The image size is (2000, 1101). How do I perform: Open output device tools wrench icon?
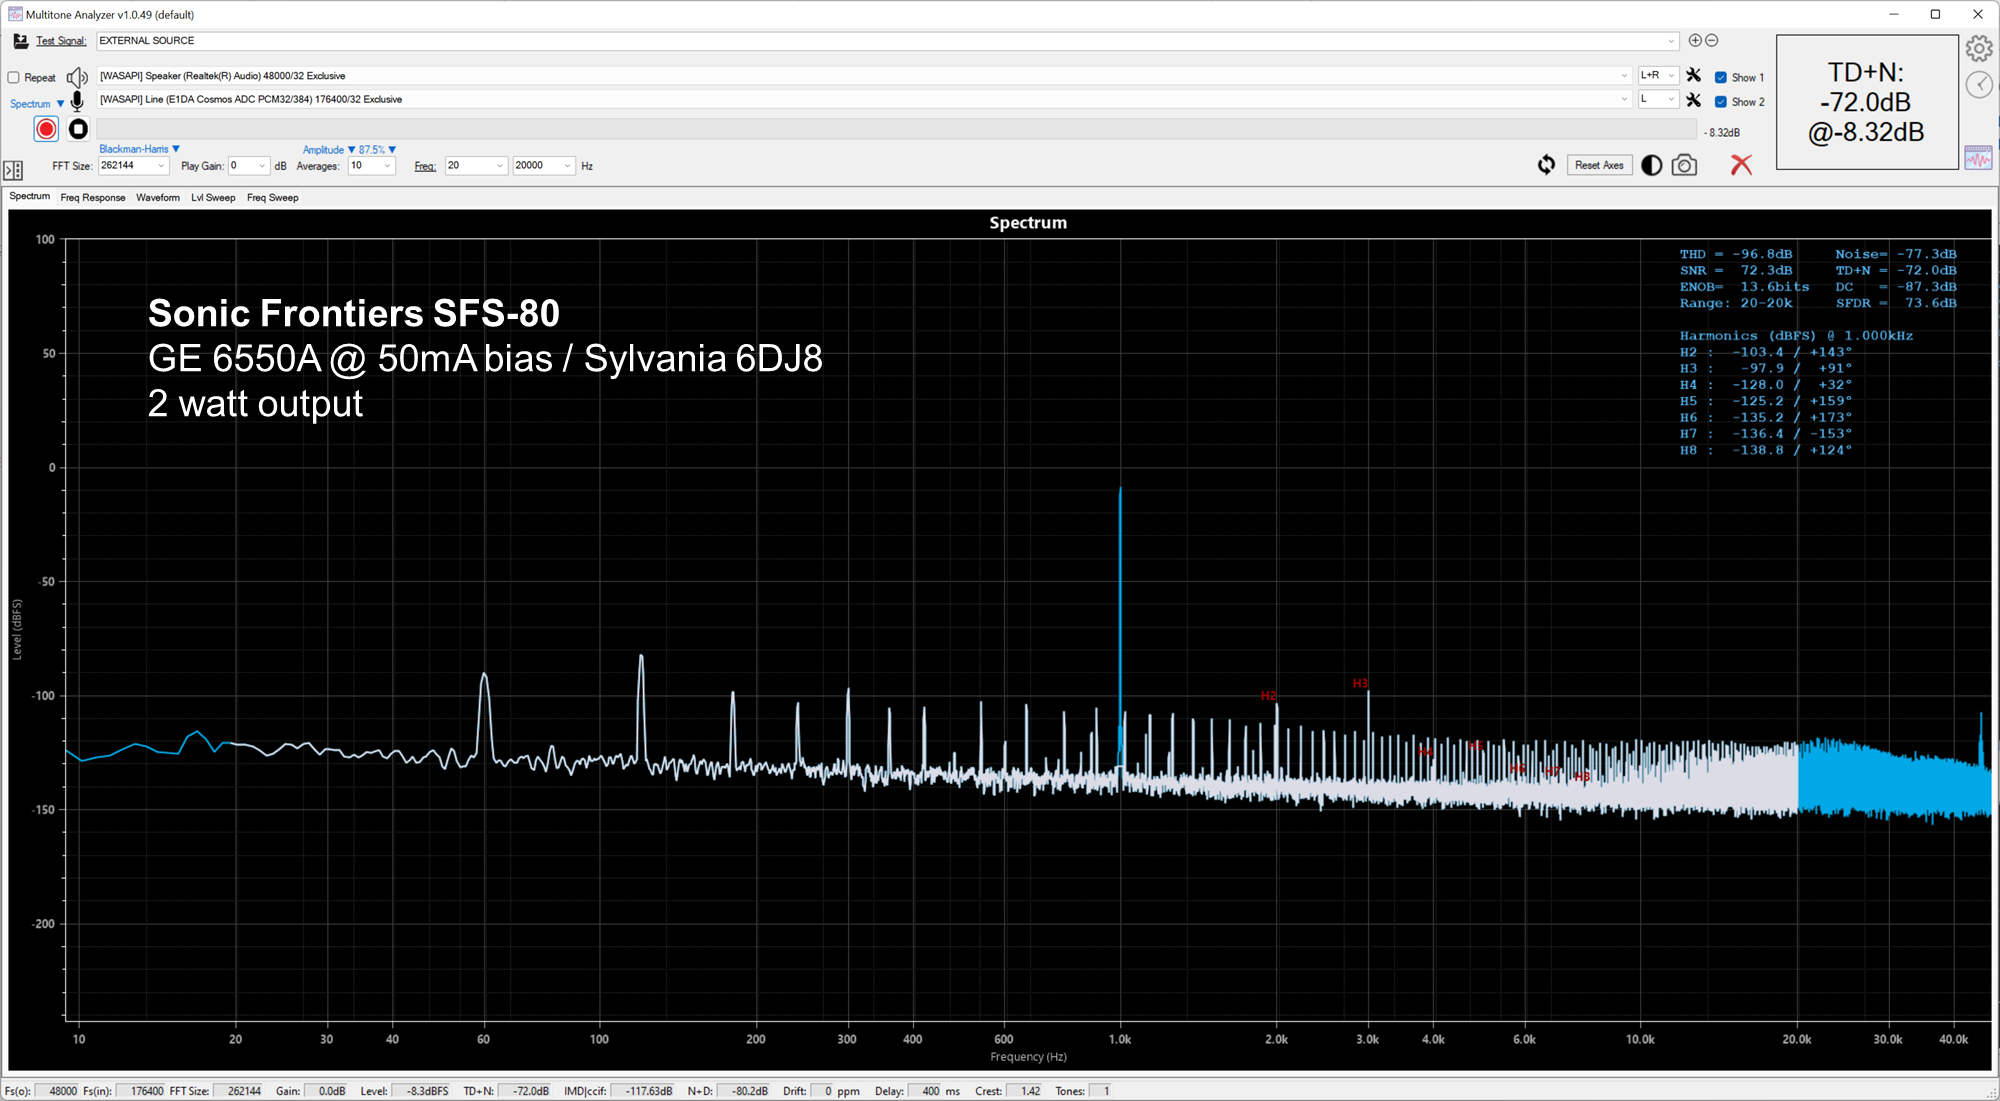[x=1693, y=76]
